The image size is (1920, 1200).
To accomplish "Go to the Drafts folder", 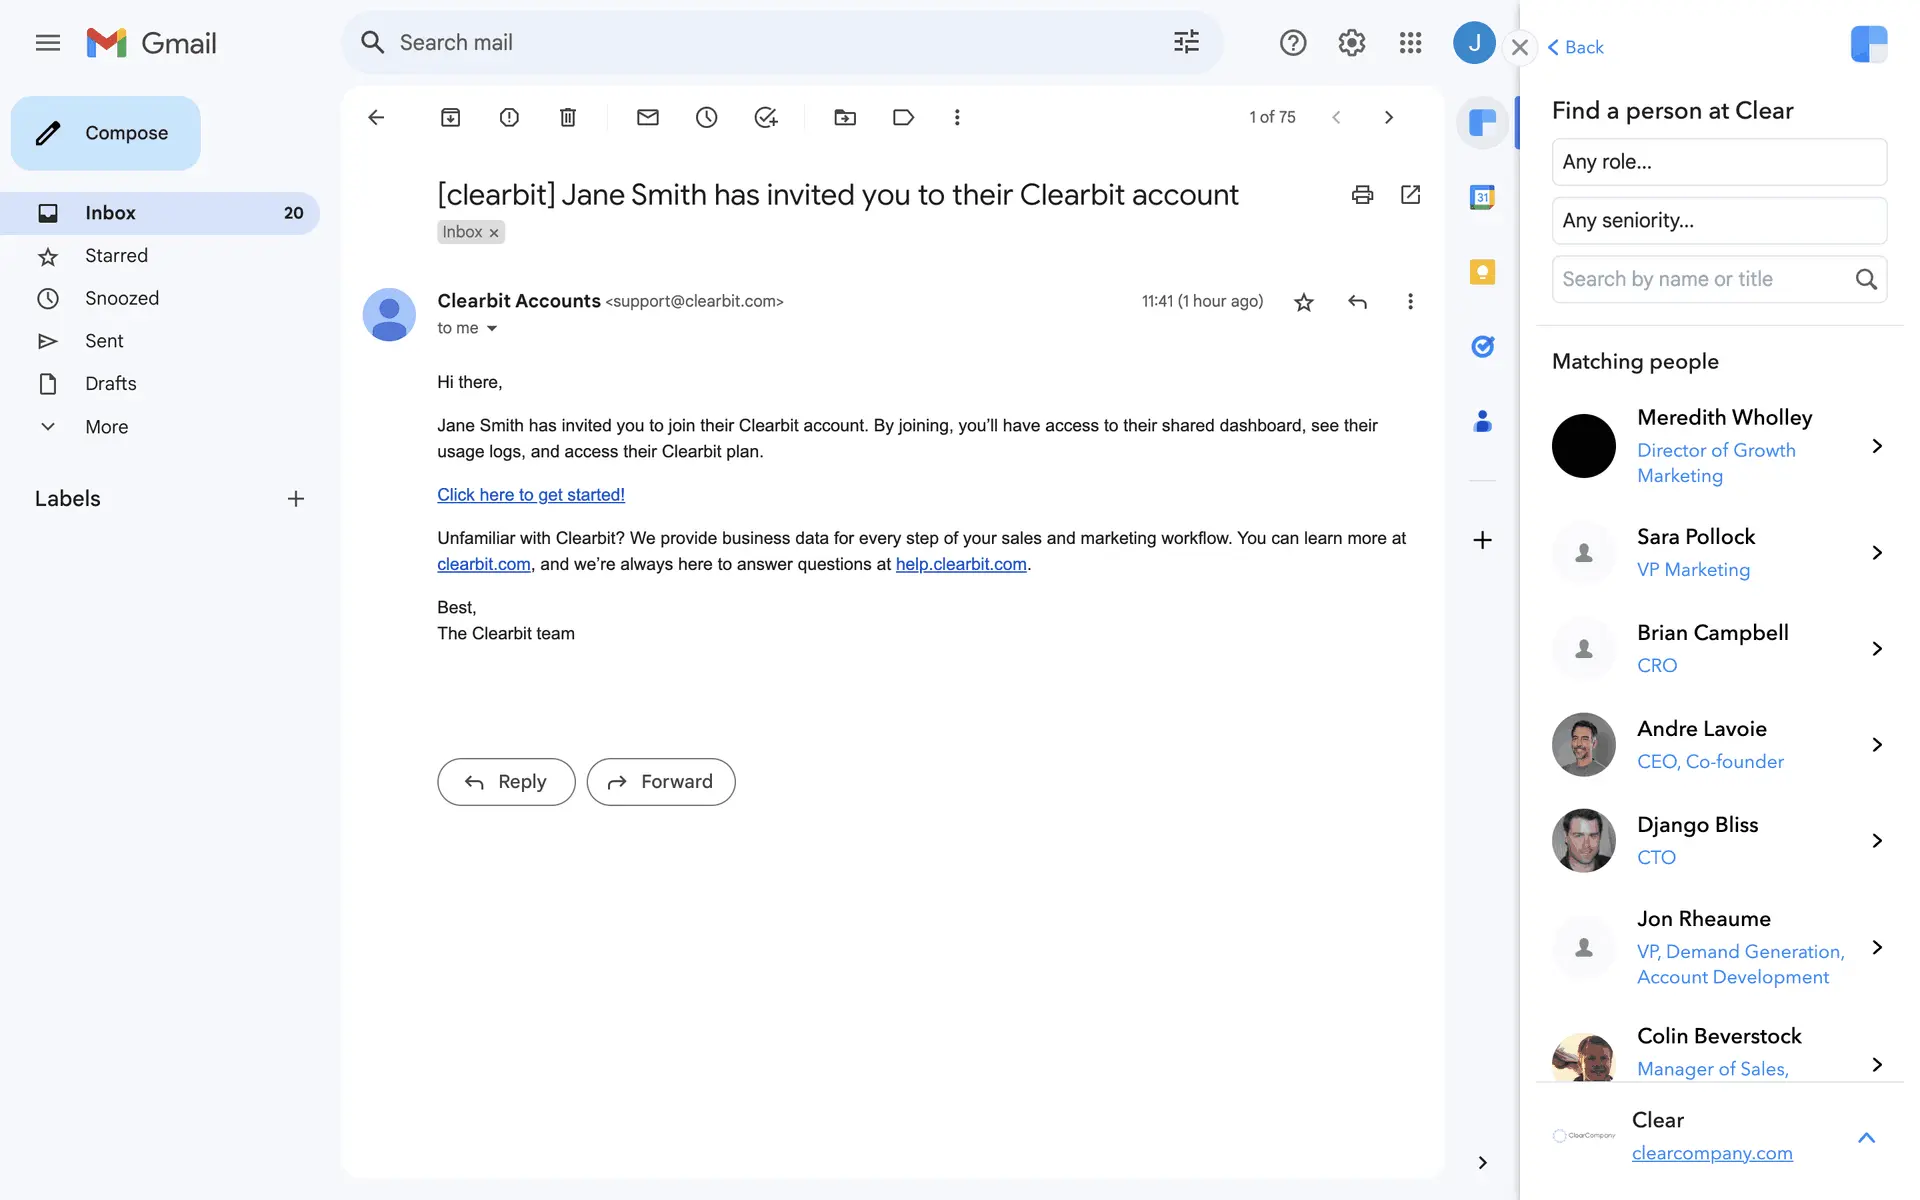I will [110, 384].
